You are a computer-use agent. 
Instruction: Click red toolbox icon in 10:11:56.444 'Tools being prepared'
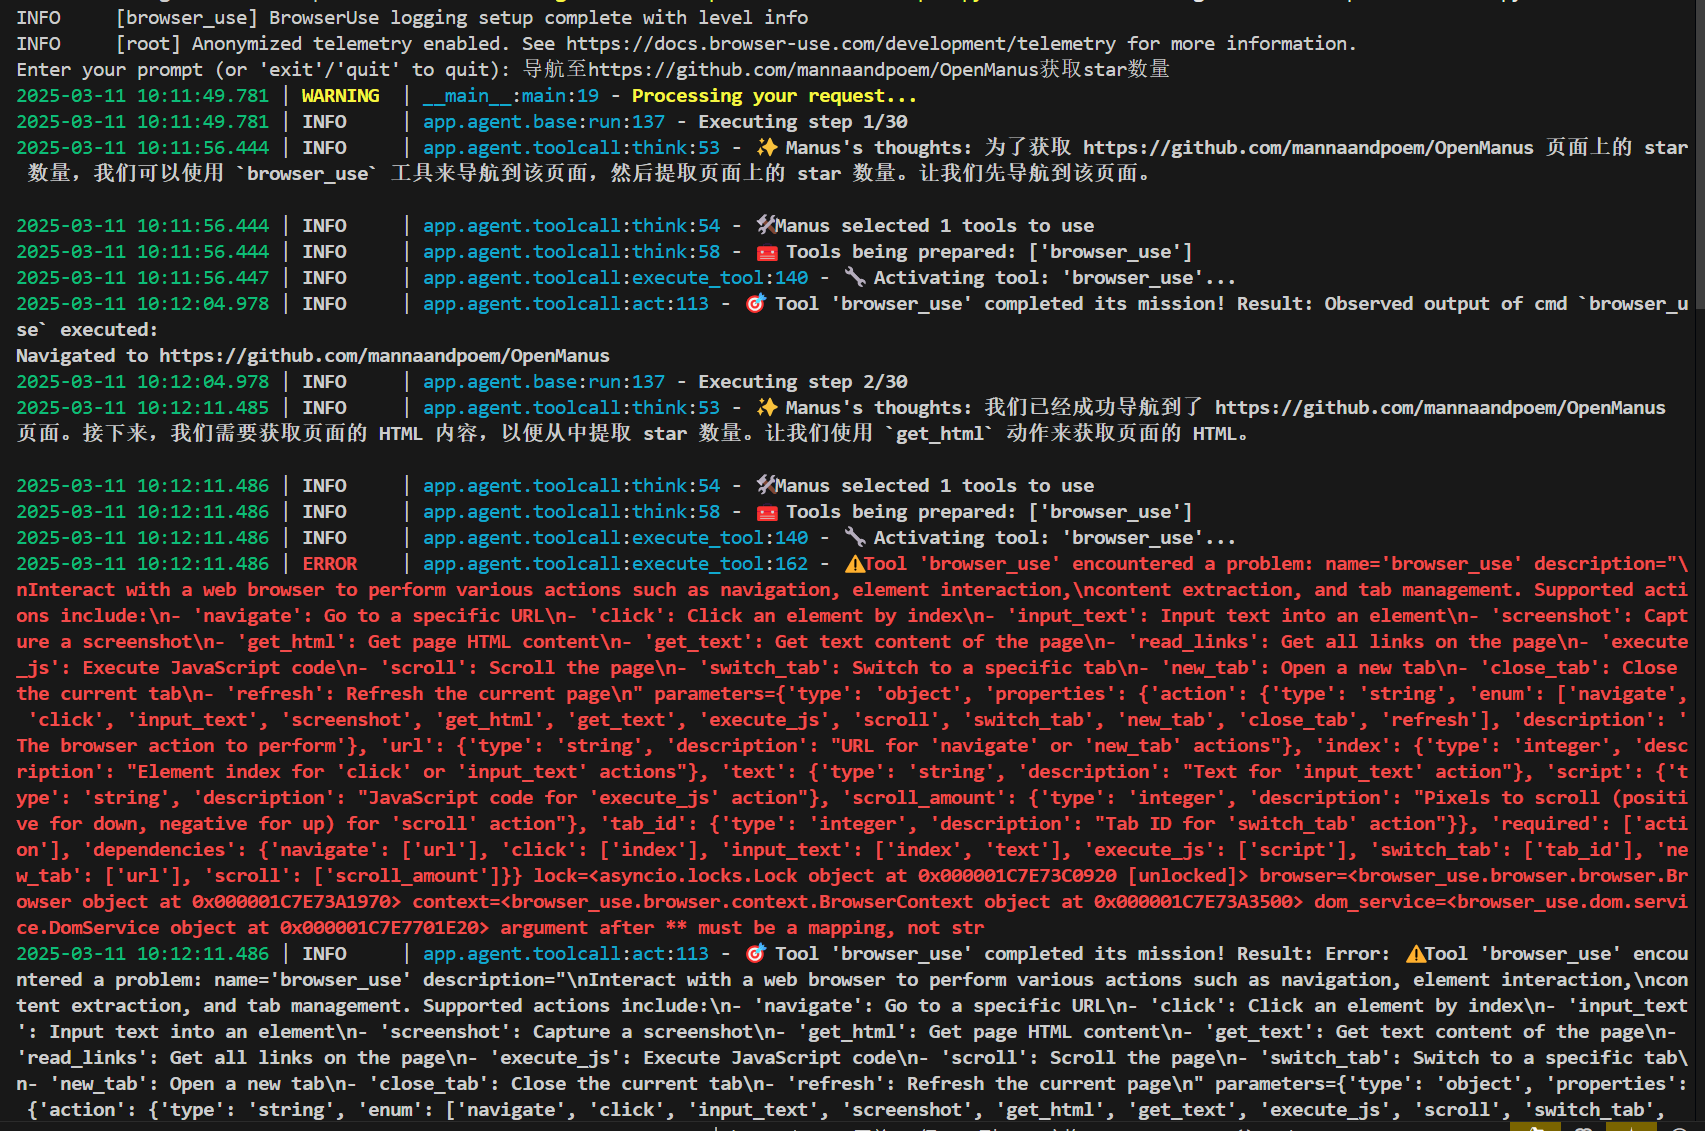point(767,252)
